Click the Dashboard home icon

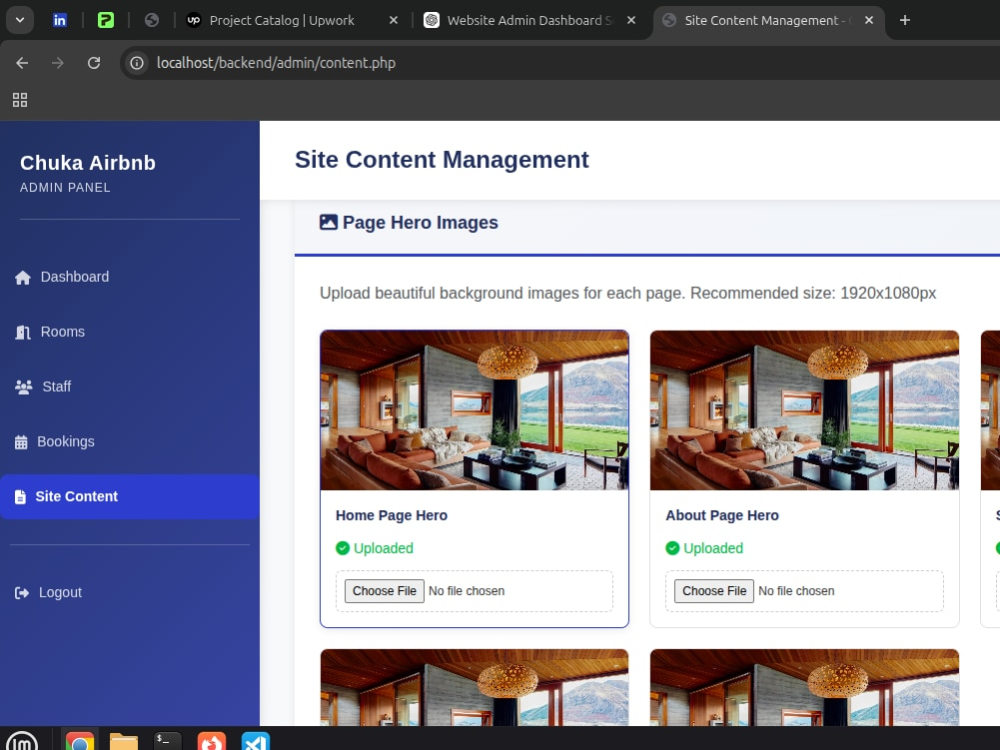click(x=23, y=277)
